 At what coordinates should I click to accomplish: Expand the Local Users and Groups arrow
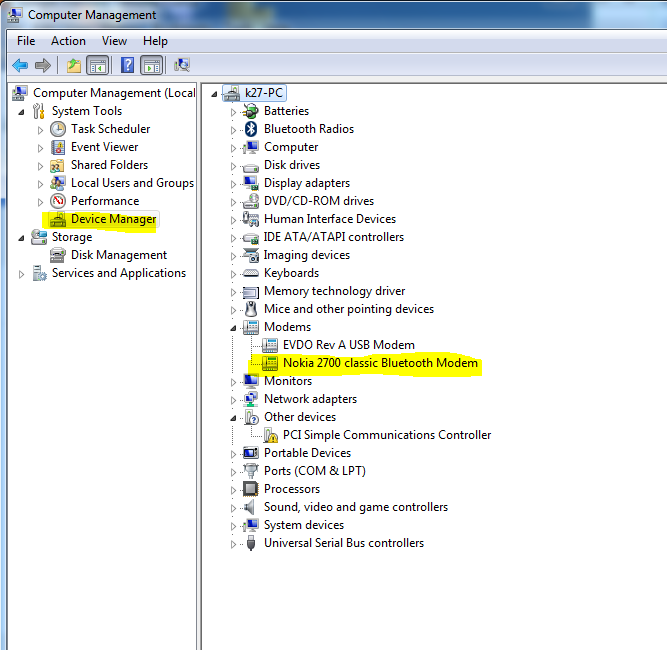click(x=40, y=184)
